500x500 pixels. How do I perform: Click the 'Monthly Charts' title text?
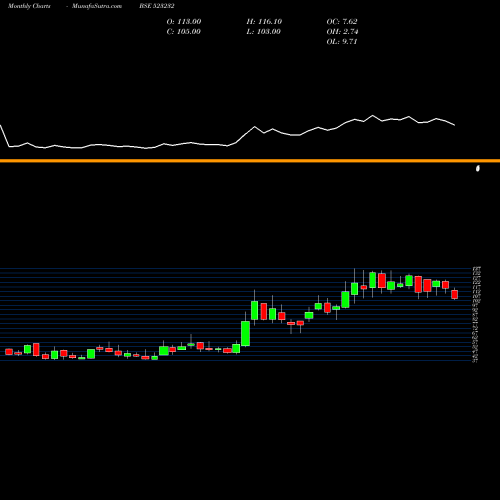(x=29, y=6)
